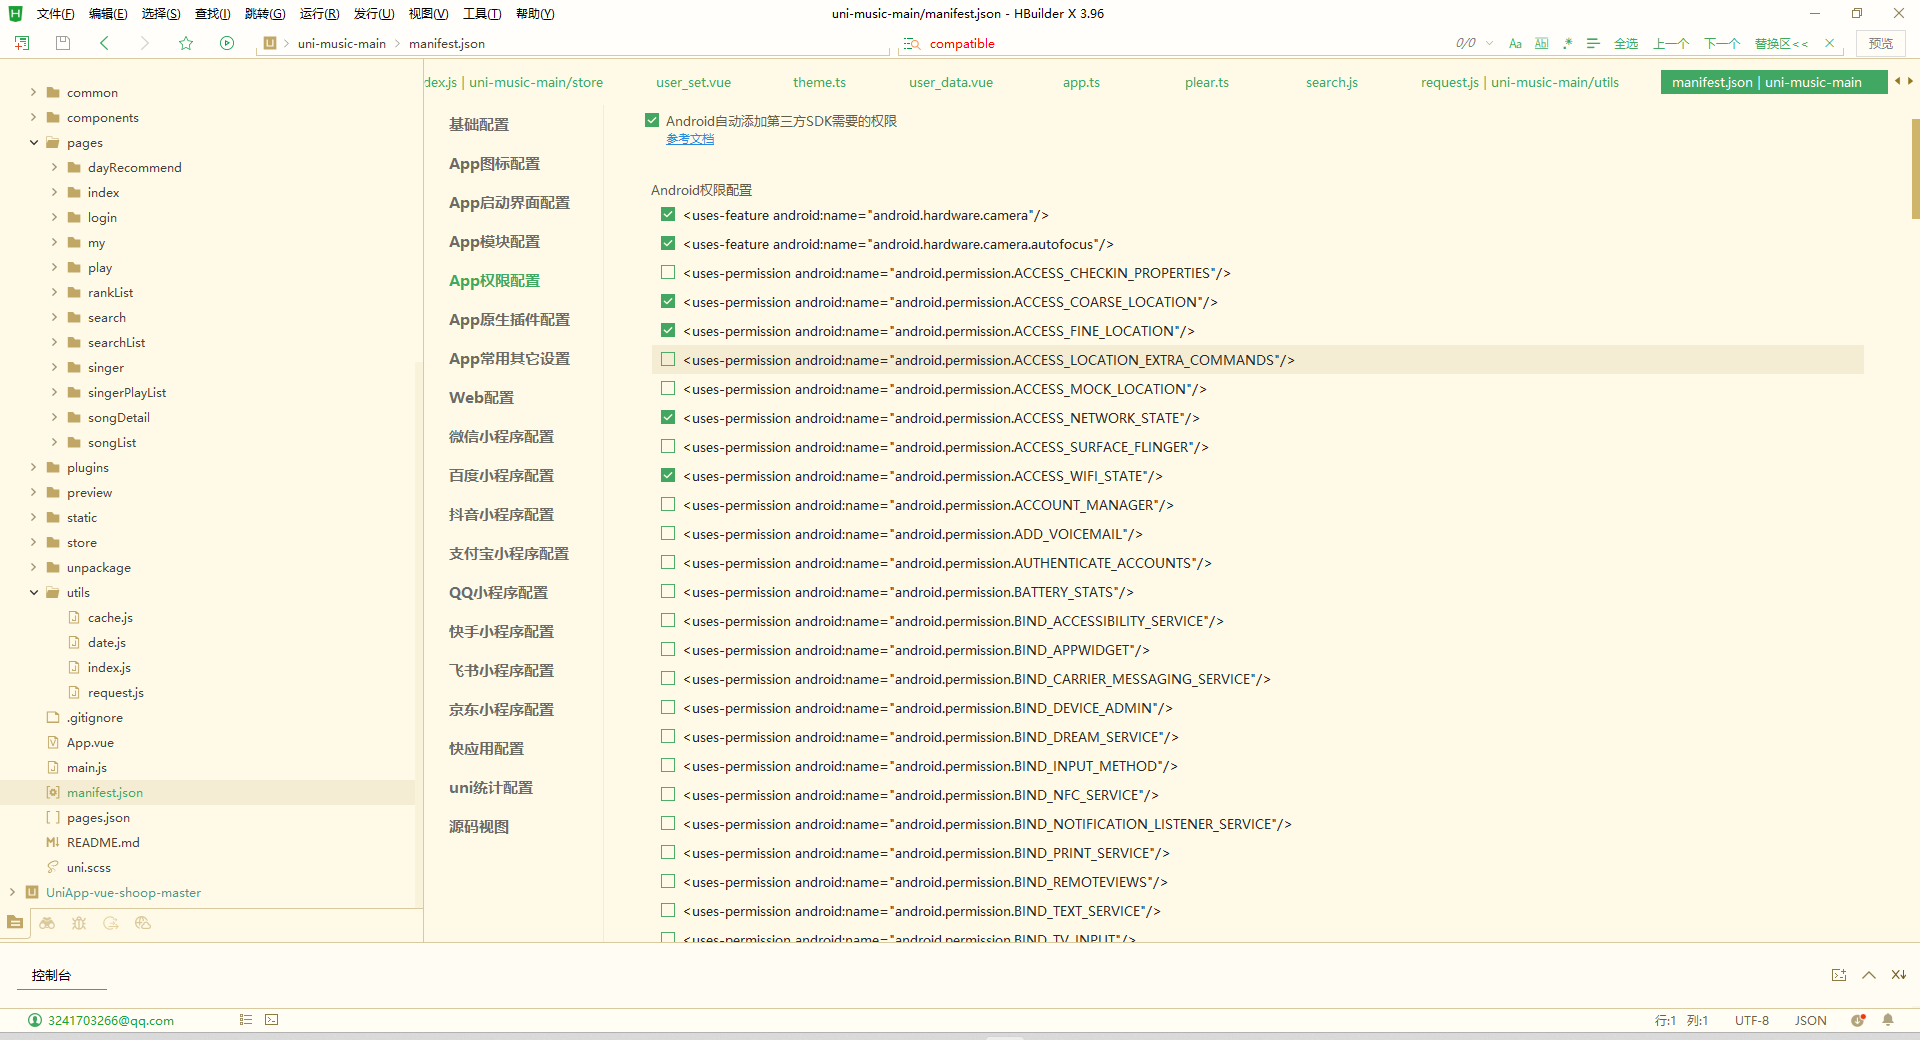The image size is (1920, 1040).
Task: Open the App图标配置 settings section
Action: [x=494, y=163]
